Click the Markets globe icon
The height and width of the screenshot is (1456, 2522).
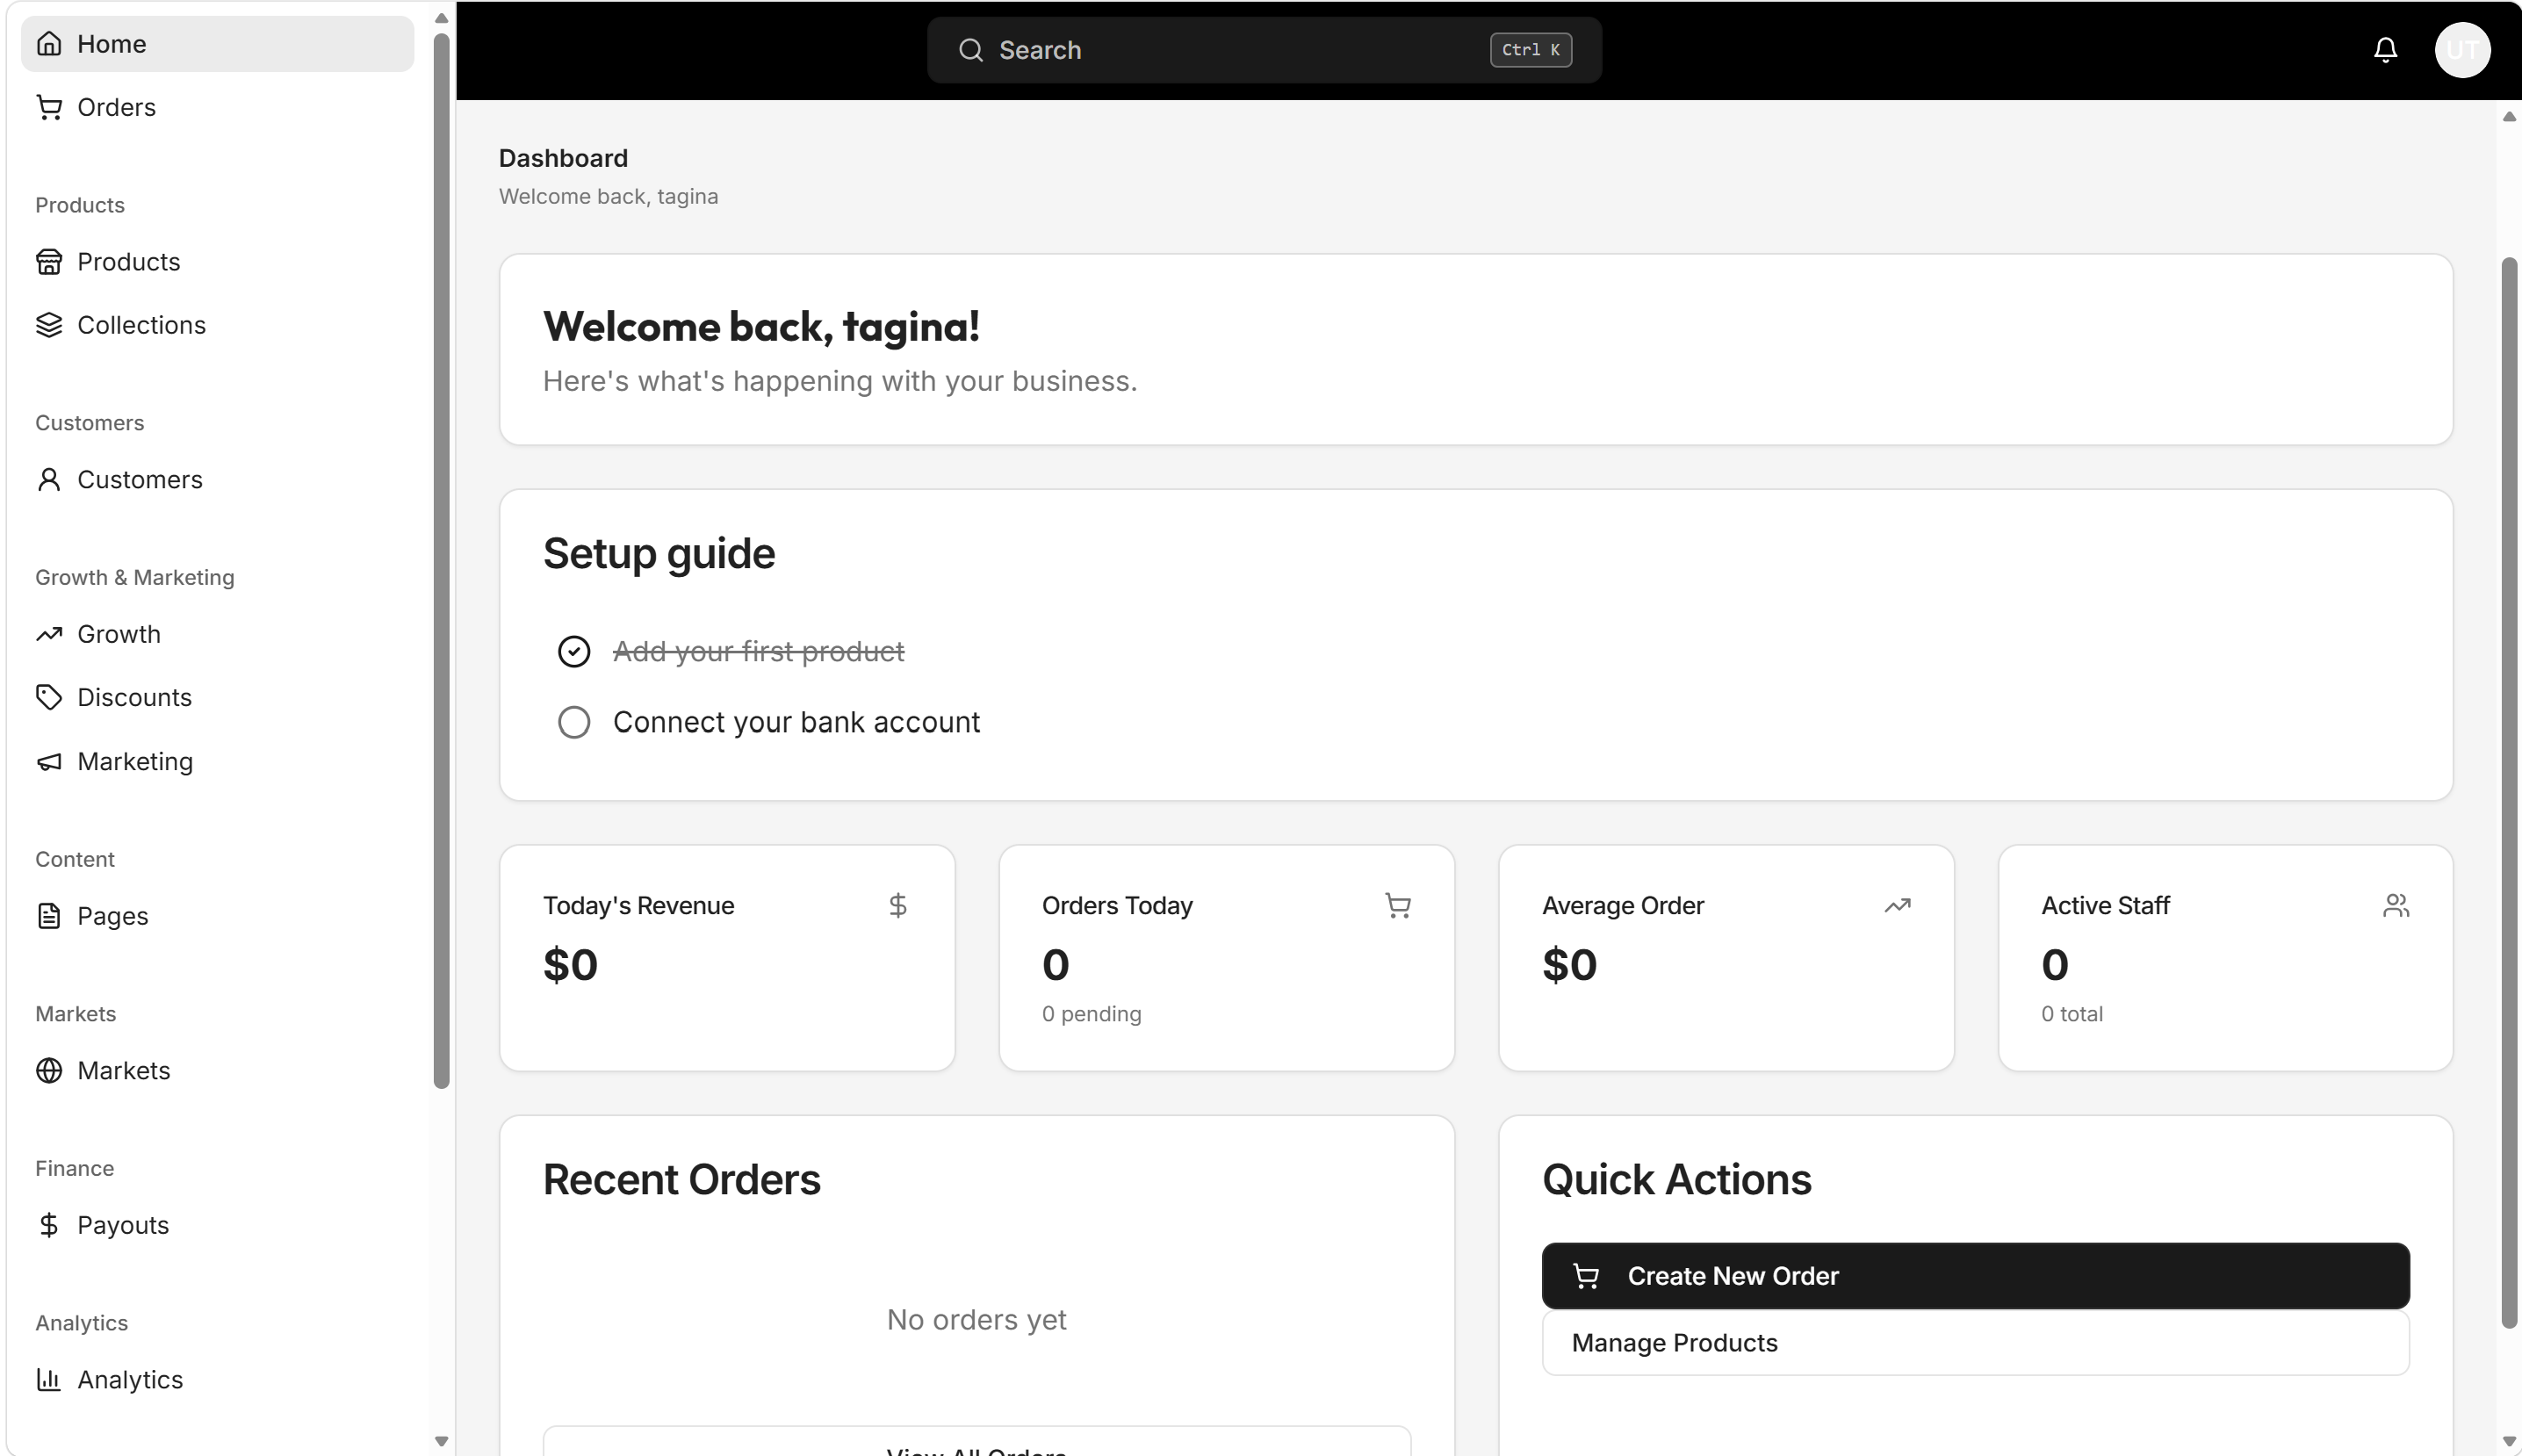[49, 1071]
